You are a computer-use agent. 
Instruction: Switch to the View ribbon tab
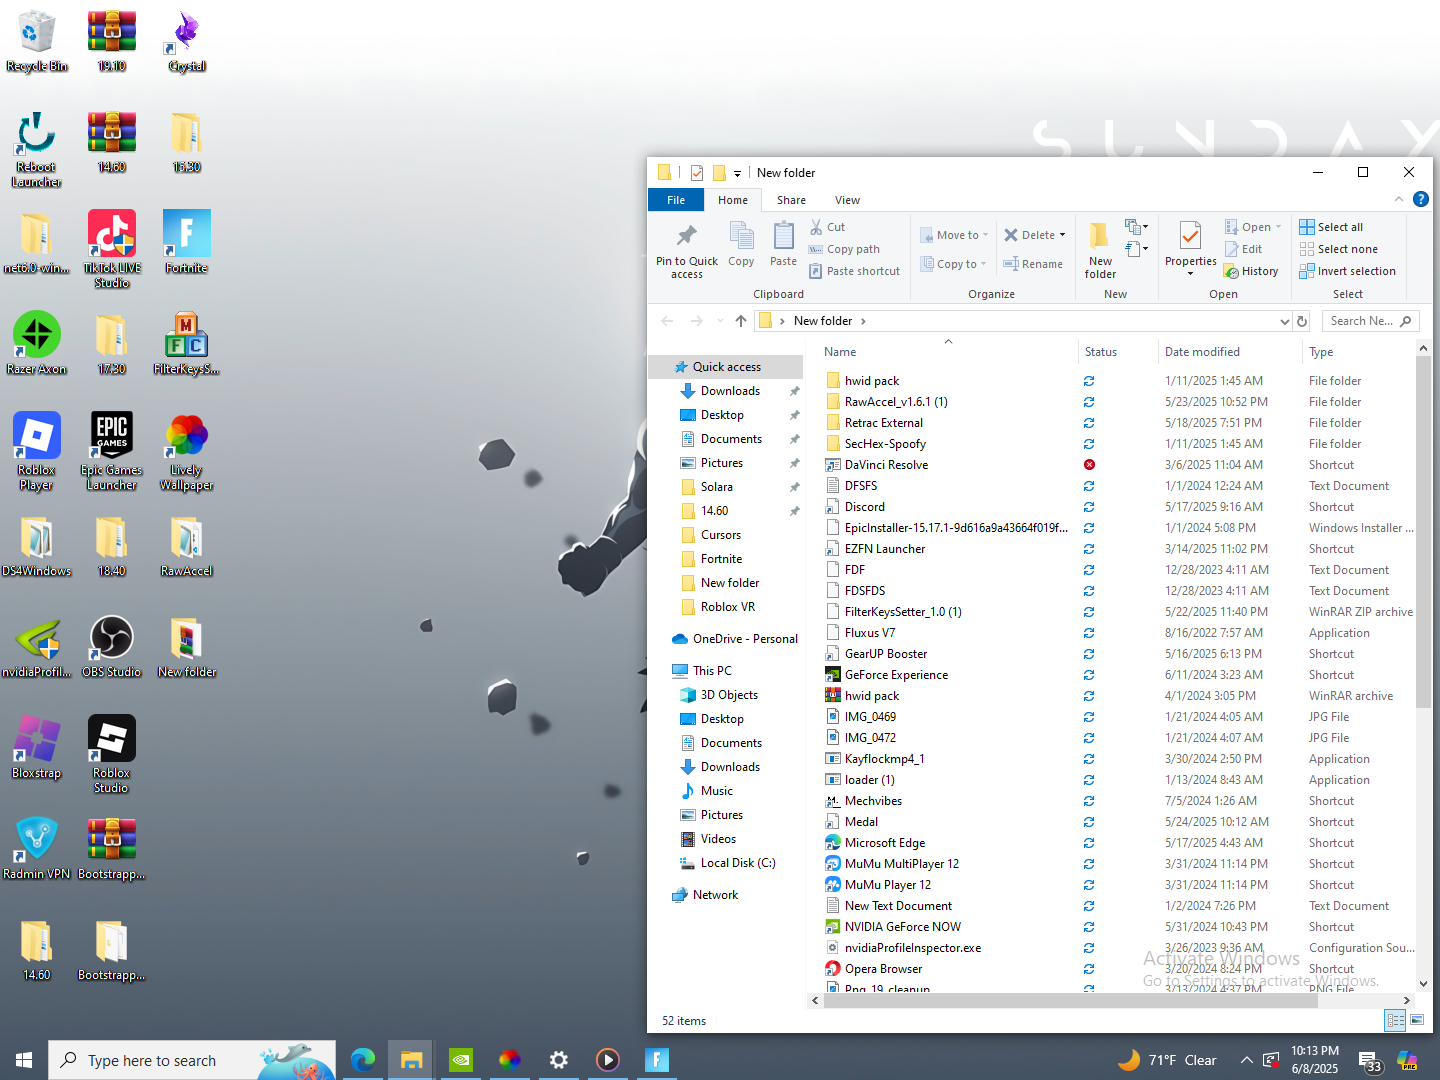[x=847, y=200]
